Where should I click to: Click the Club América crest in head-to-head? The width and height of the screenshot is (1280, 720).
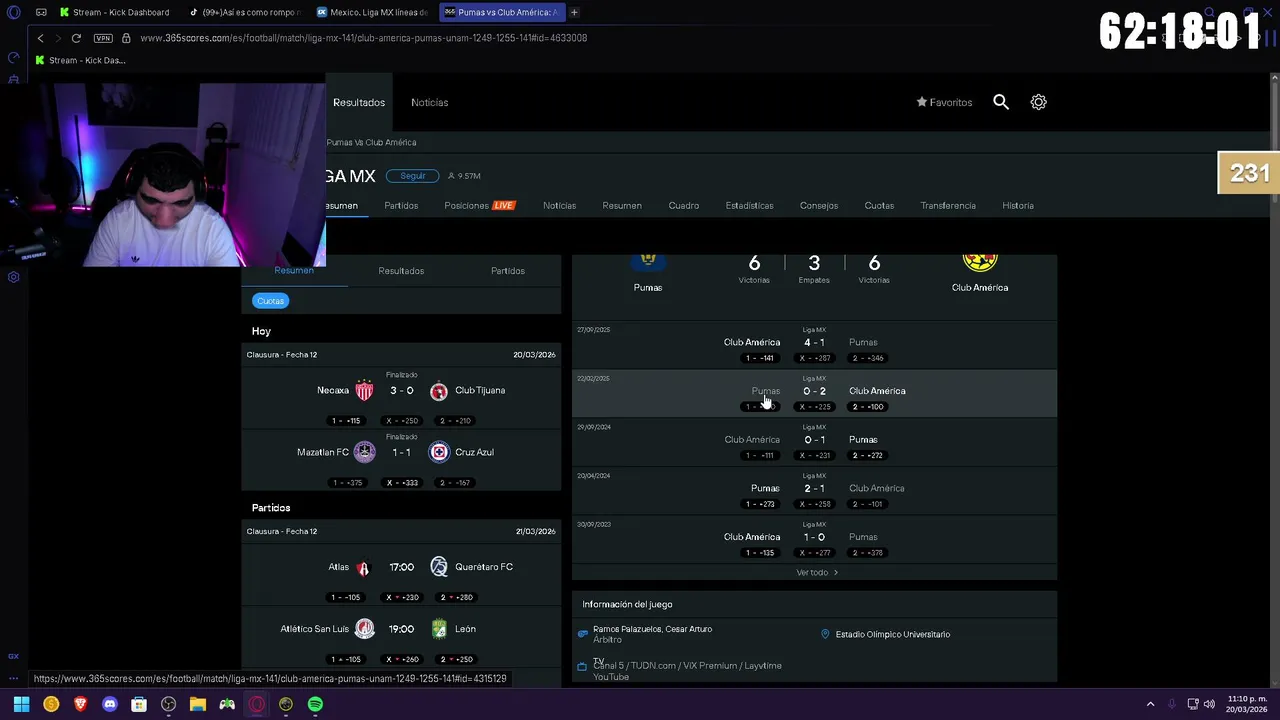[980, 262]
